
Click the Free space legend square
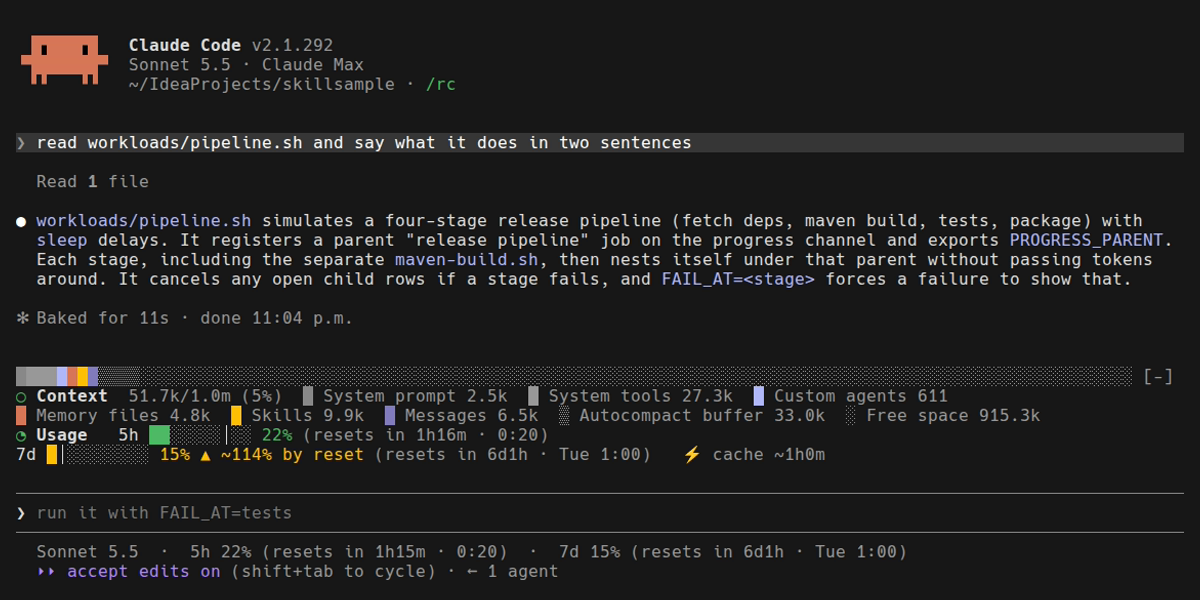[x=851, y=416]
